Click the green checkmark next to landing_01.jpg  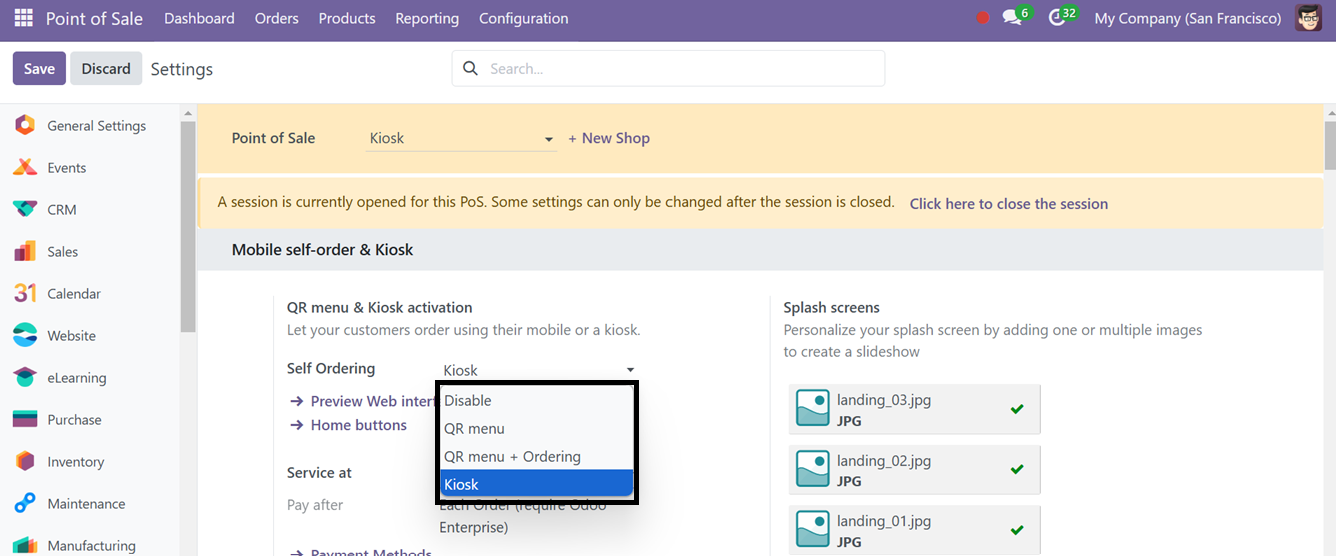click(1017, 529)
